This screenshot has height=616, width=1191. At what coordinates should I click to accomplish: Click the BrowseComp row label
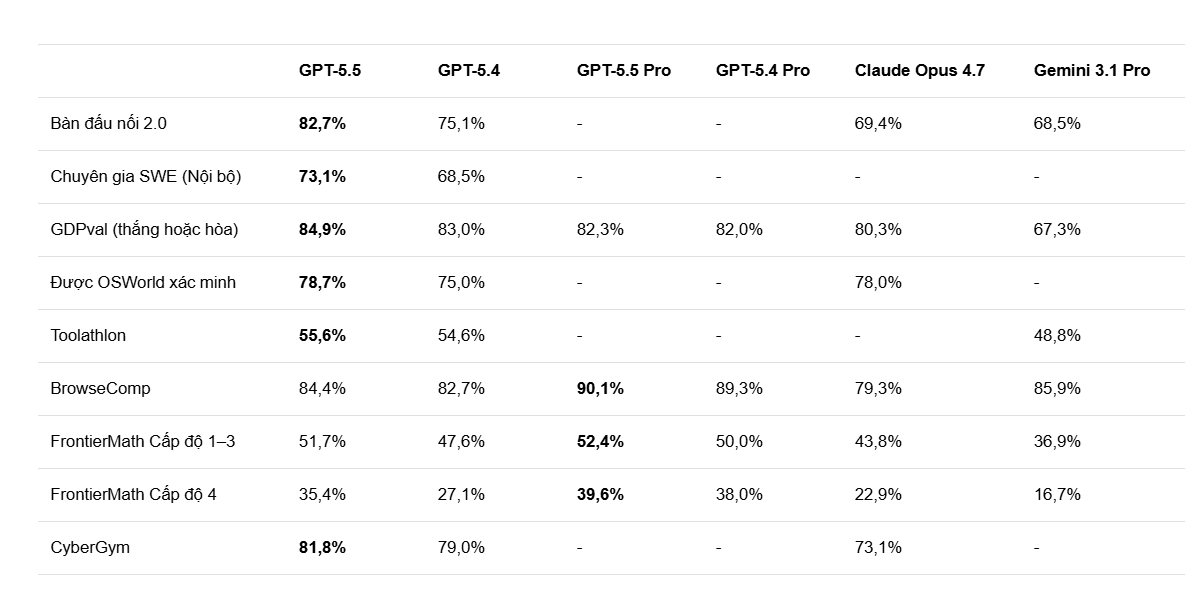click(x=100, y=388)
